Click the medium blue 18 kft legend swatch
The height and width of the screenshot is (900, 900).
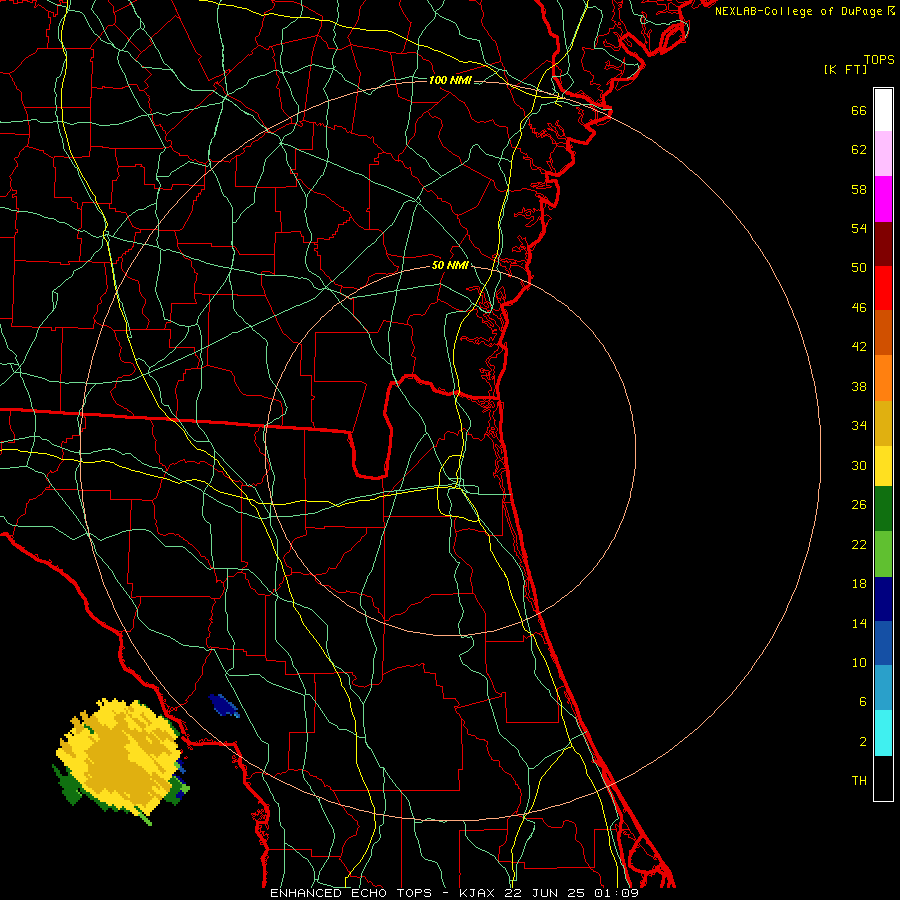pos(883,643)
